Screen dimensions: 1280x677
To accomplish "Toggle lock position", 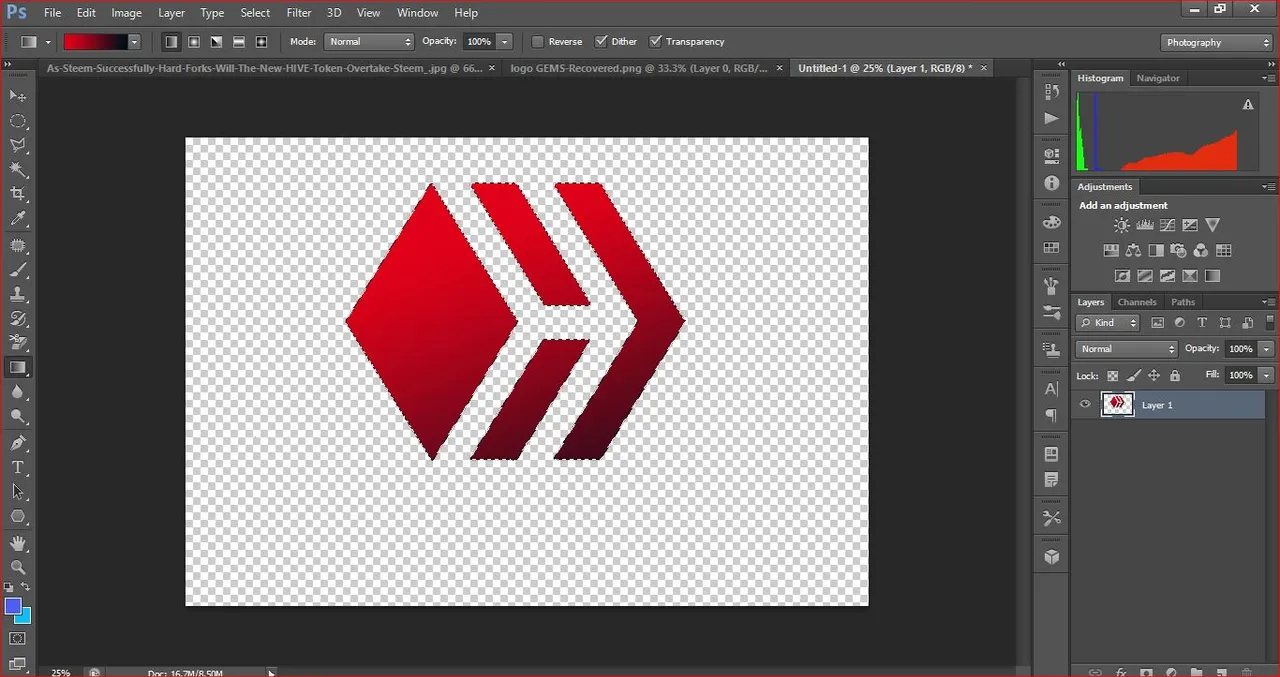I will click(x=1154, y=376).
